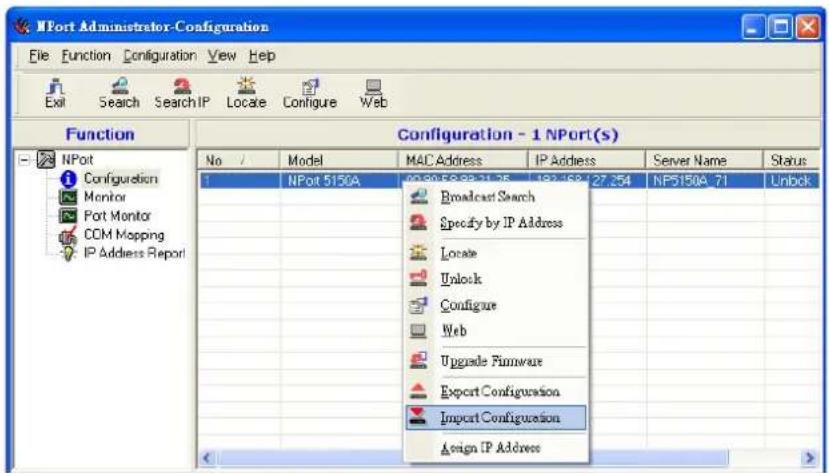The image size is (829, 473).
Task: Click the Web icon in context menu
Action: (419, 331)
